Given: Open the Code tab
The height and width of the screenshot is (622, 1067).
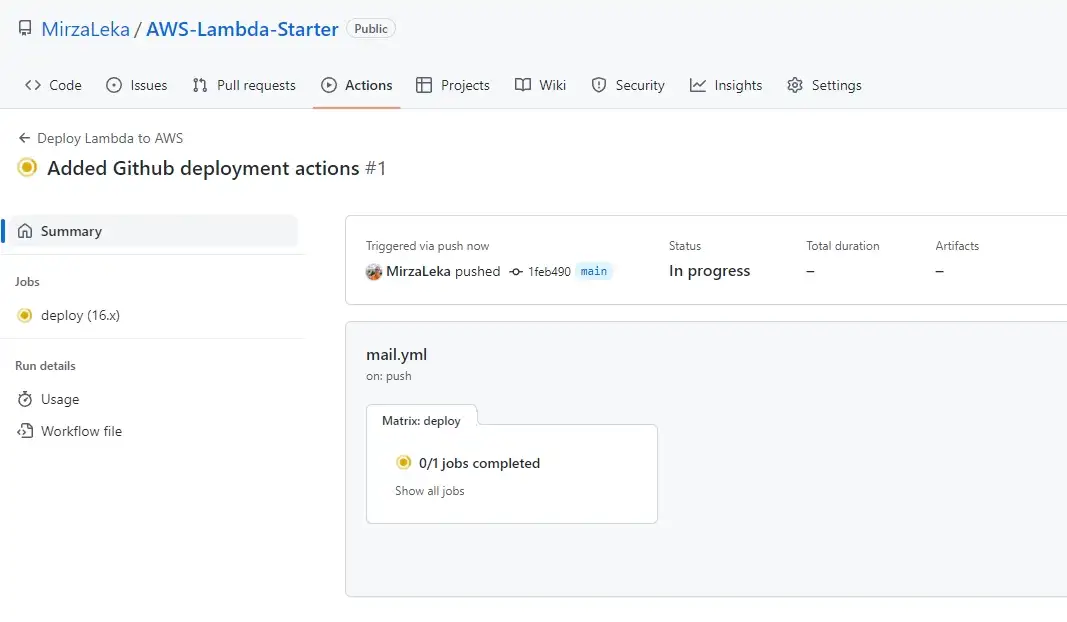Looking at the screenshot, I should (54, 85).
